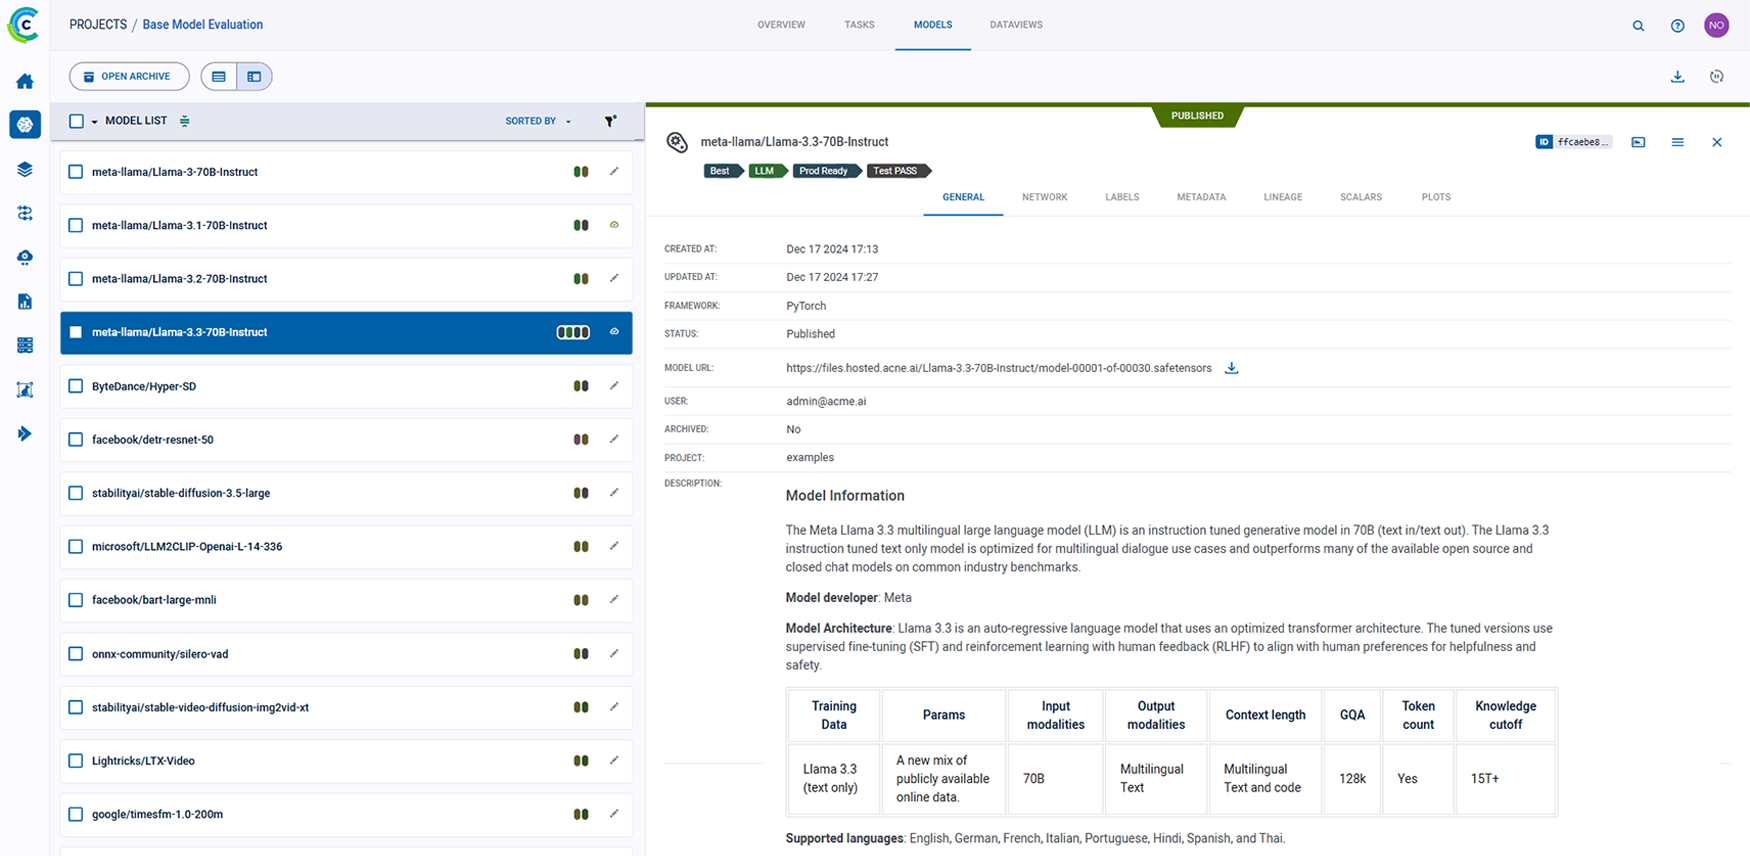Toggle the select-all Model List checkbox

(76, 121)
